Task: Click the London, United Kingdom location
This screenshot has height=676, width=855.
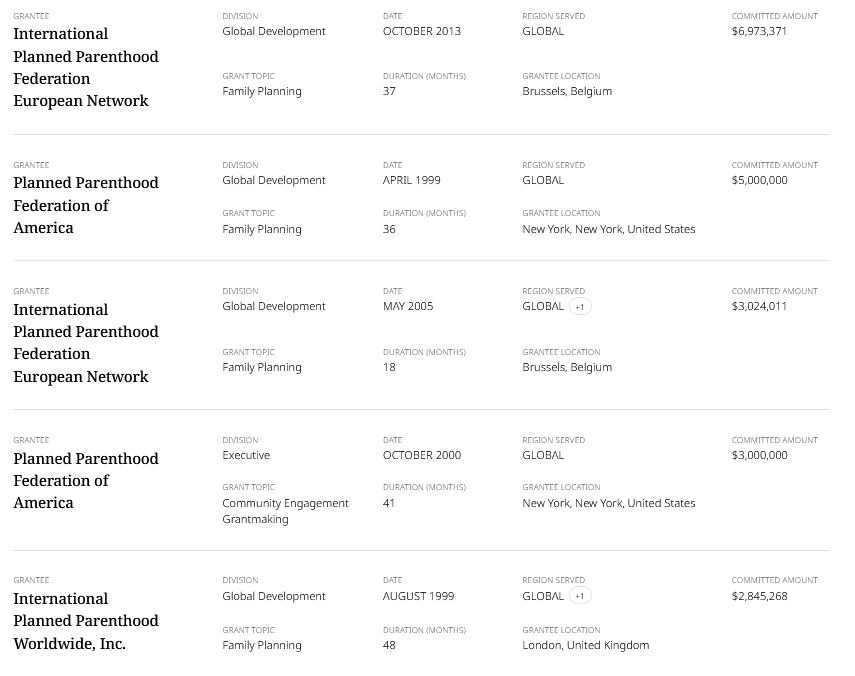Action: [x=586, y=645]
